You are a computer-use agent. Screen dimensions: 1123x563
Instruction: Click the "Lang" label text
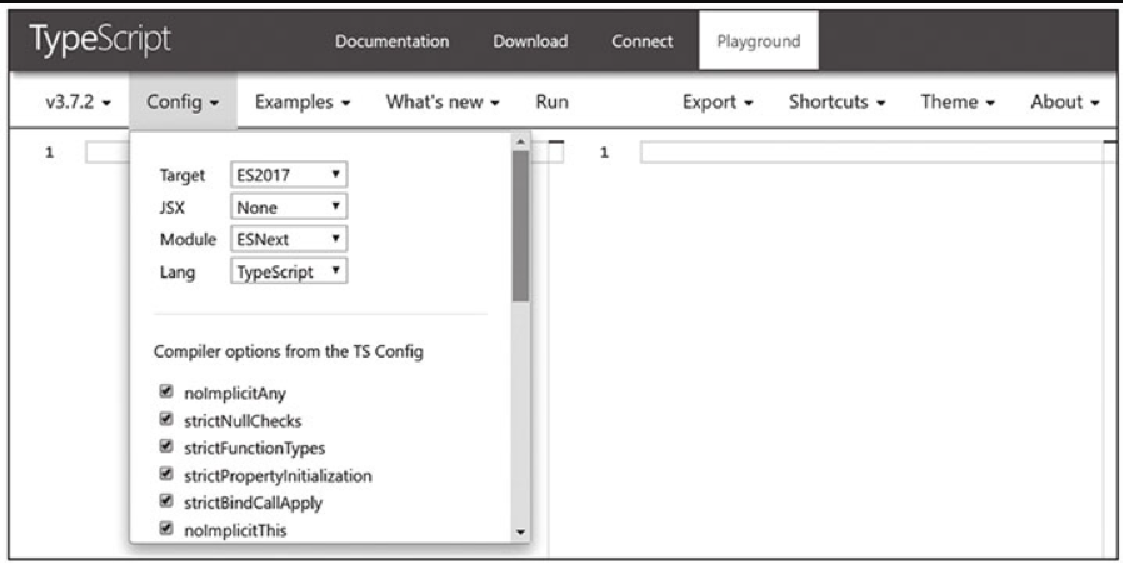tap(177, 273)
